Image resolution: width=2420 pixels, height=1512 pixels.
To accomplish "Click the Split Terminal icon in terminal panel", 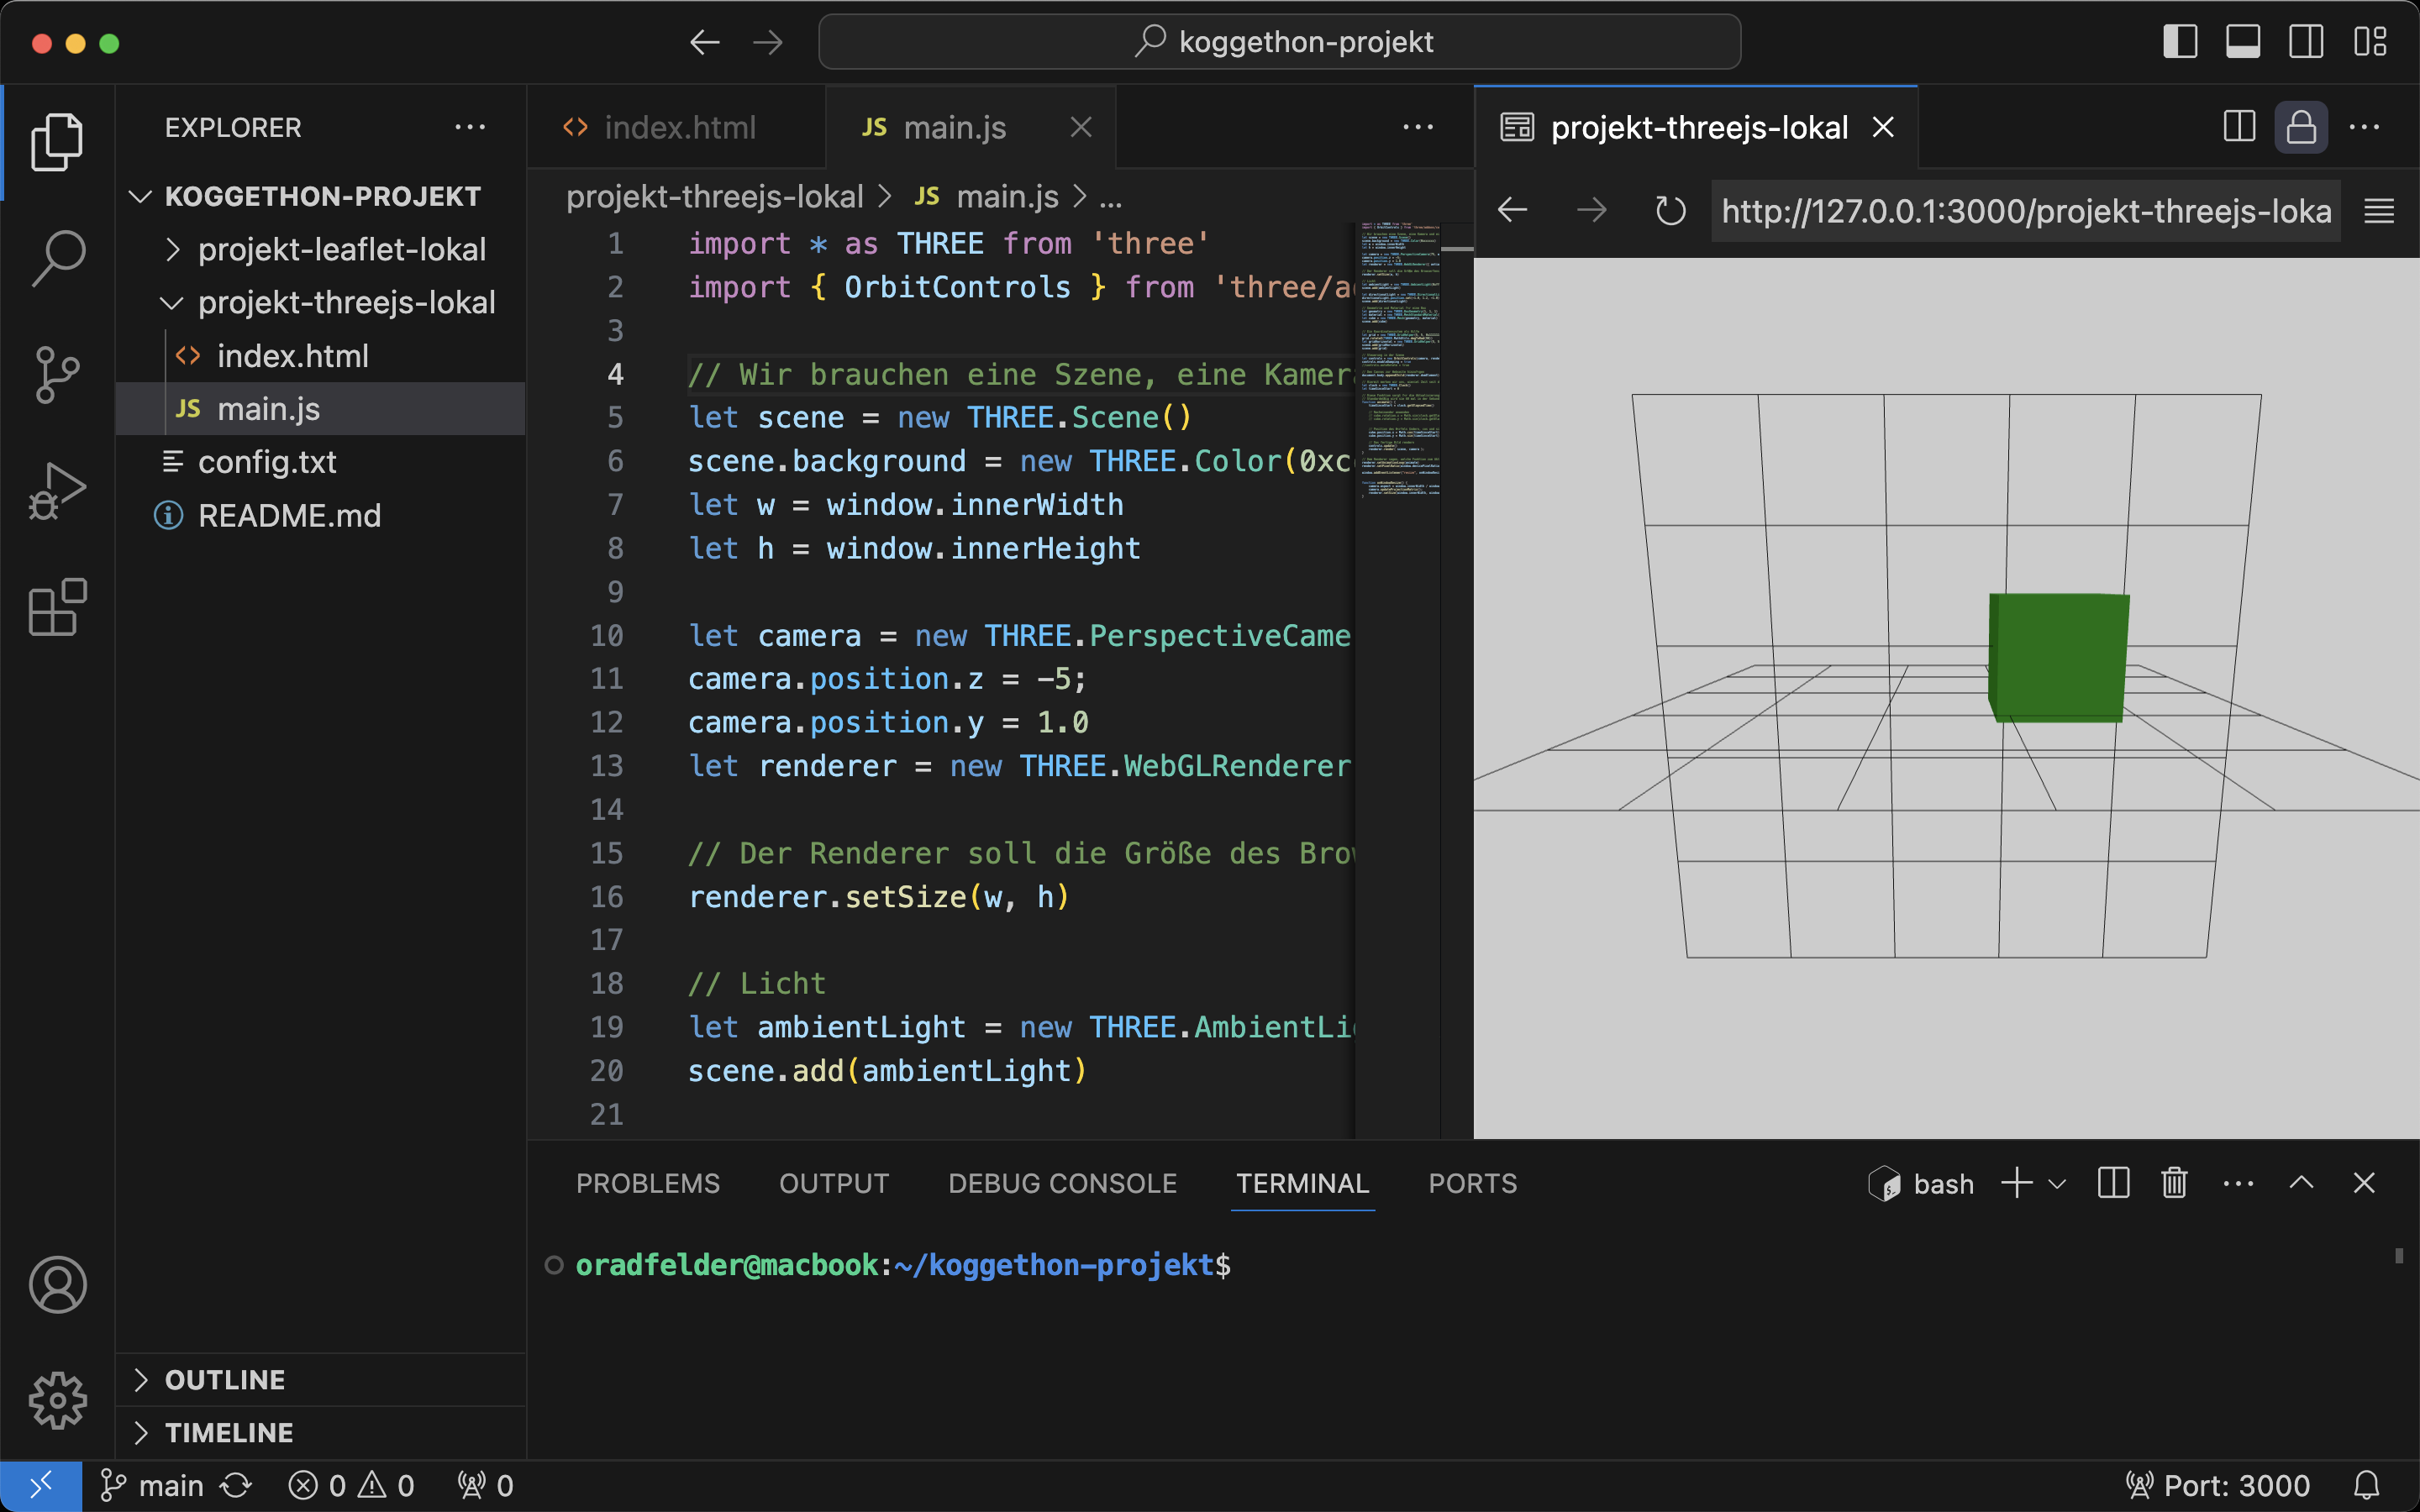I will click(2113, 1183).
